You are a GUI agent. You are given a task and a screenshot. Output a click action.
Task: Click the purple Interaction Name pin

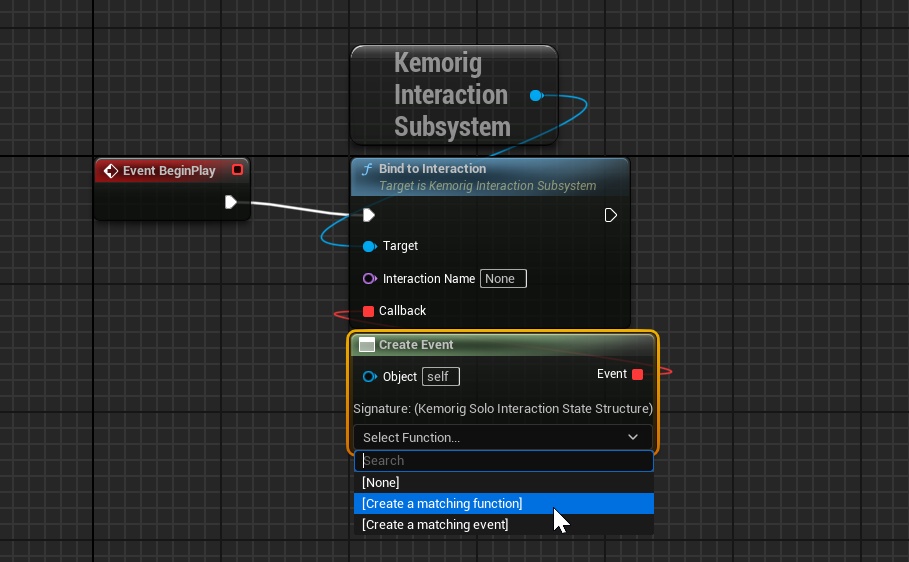(x=369, y=279)
